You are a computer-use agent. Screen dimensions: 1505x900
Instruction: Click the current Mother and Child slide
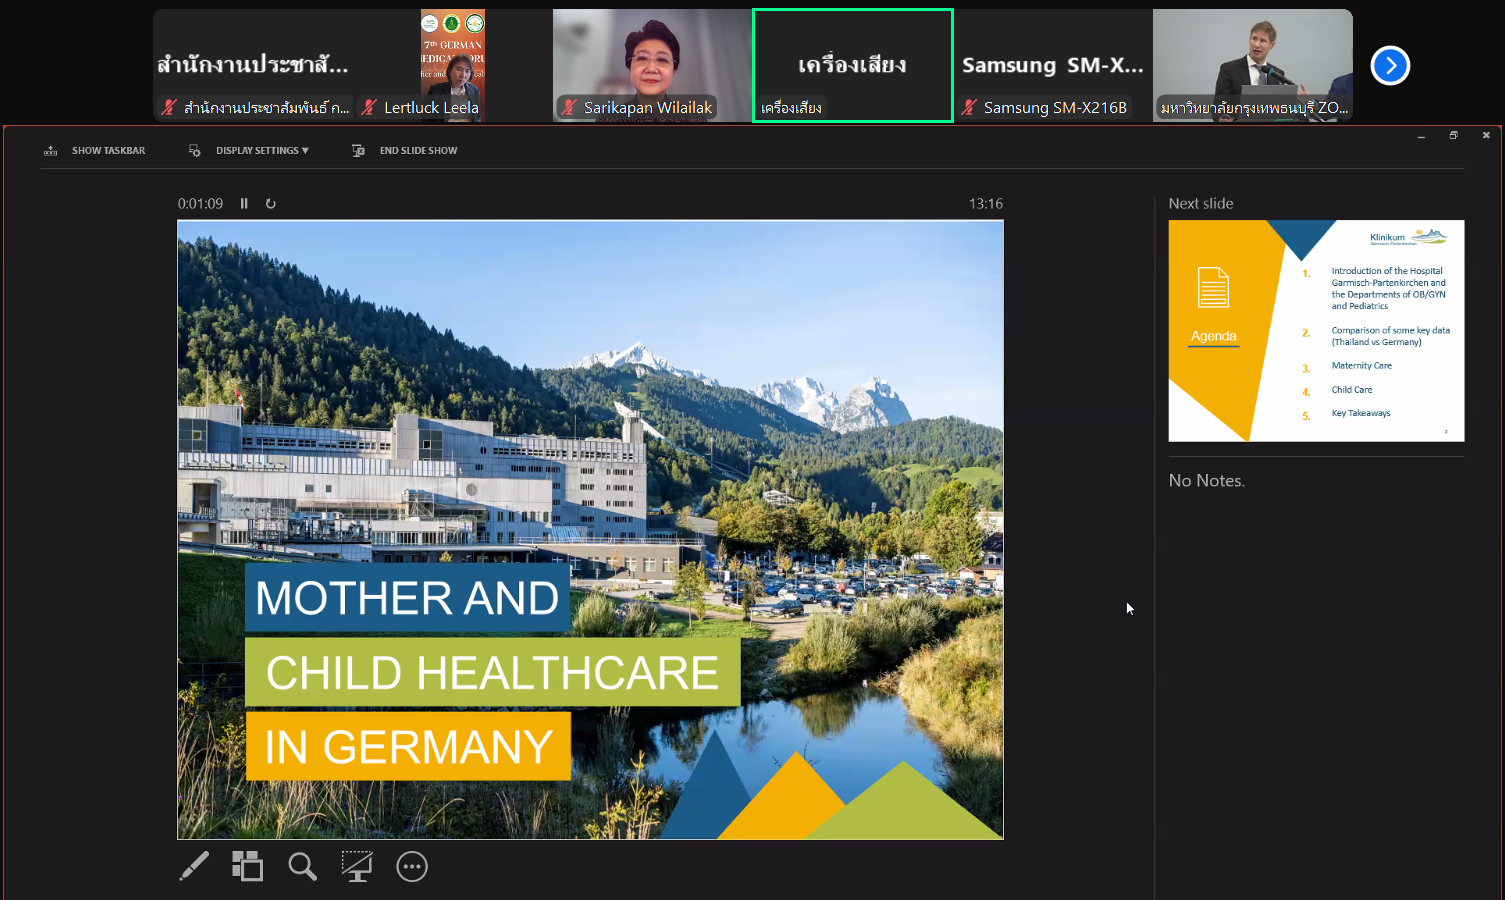(590, 529)
